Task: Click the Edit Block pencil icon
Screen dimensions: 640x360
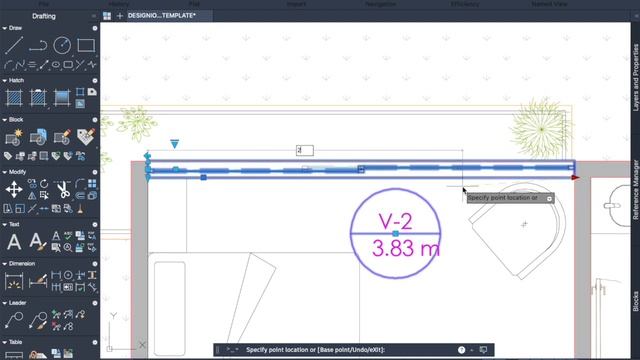Action: click(62, 137)
